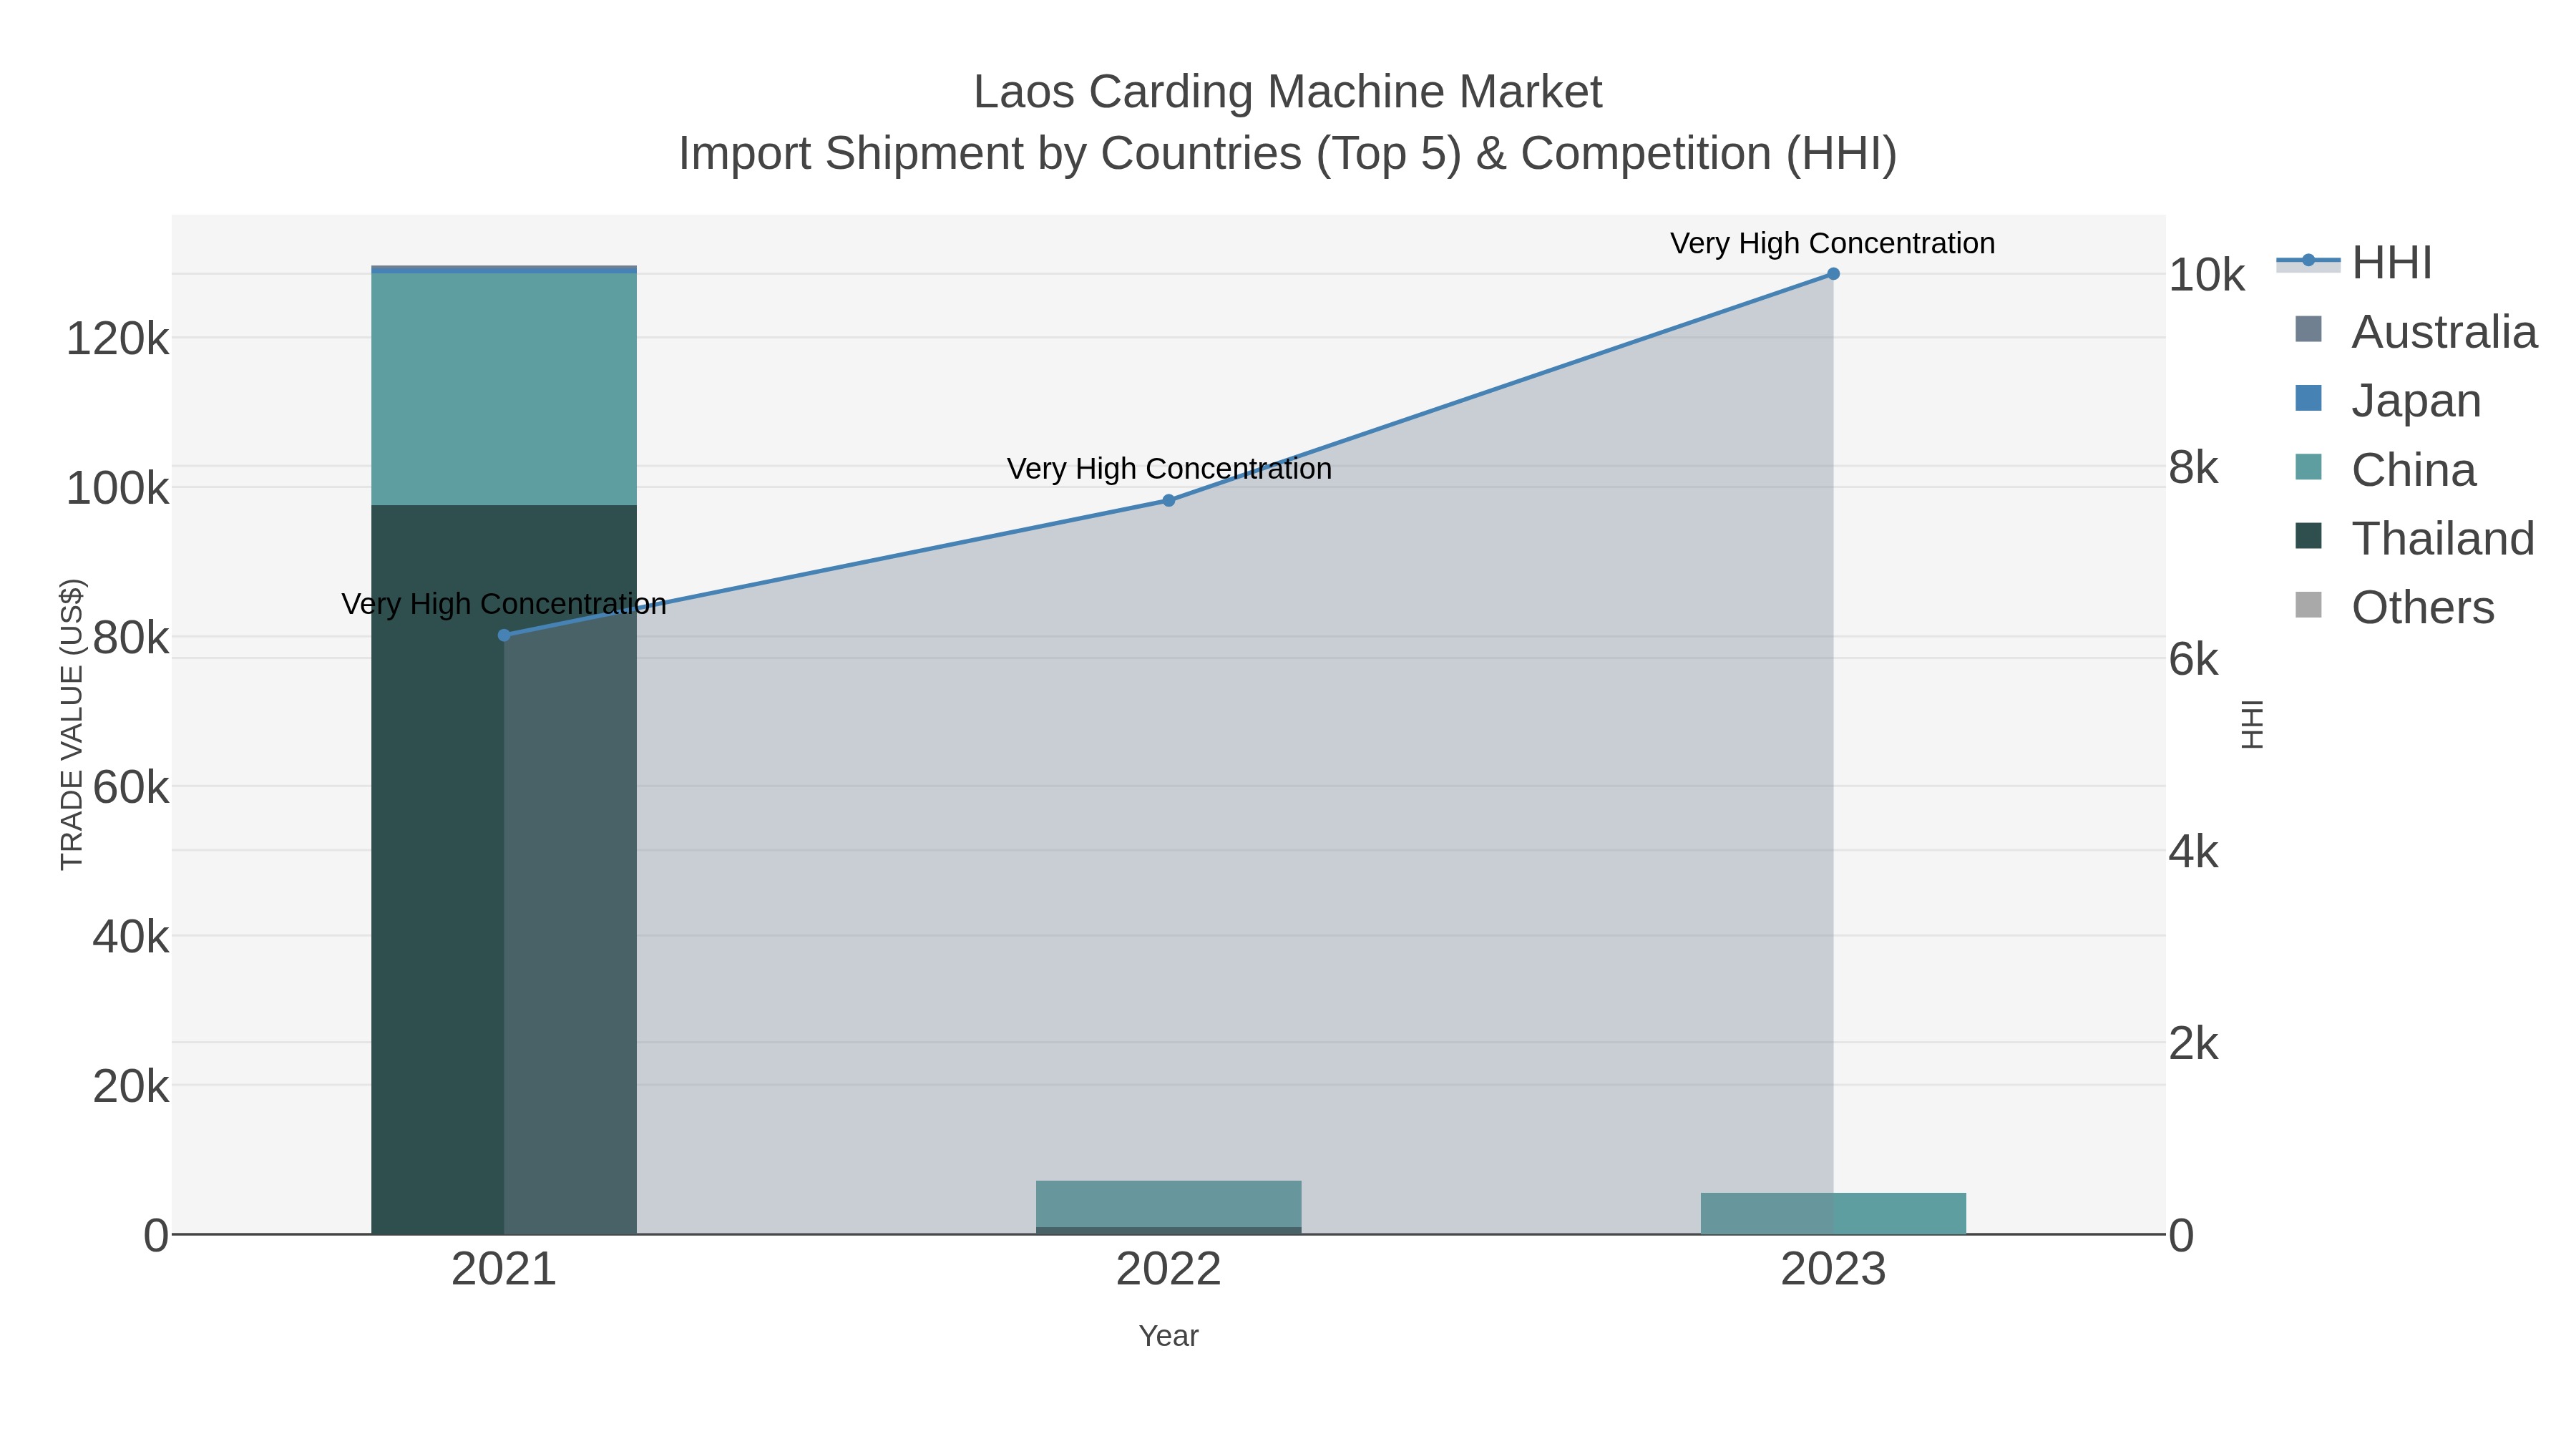The height and width of the screenshot is (1449, 2576).
Task: Click the China segment of the 2022 bar
Action: (1168, 1204)
